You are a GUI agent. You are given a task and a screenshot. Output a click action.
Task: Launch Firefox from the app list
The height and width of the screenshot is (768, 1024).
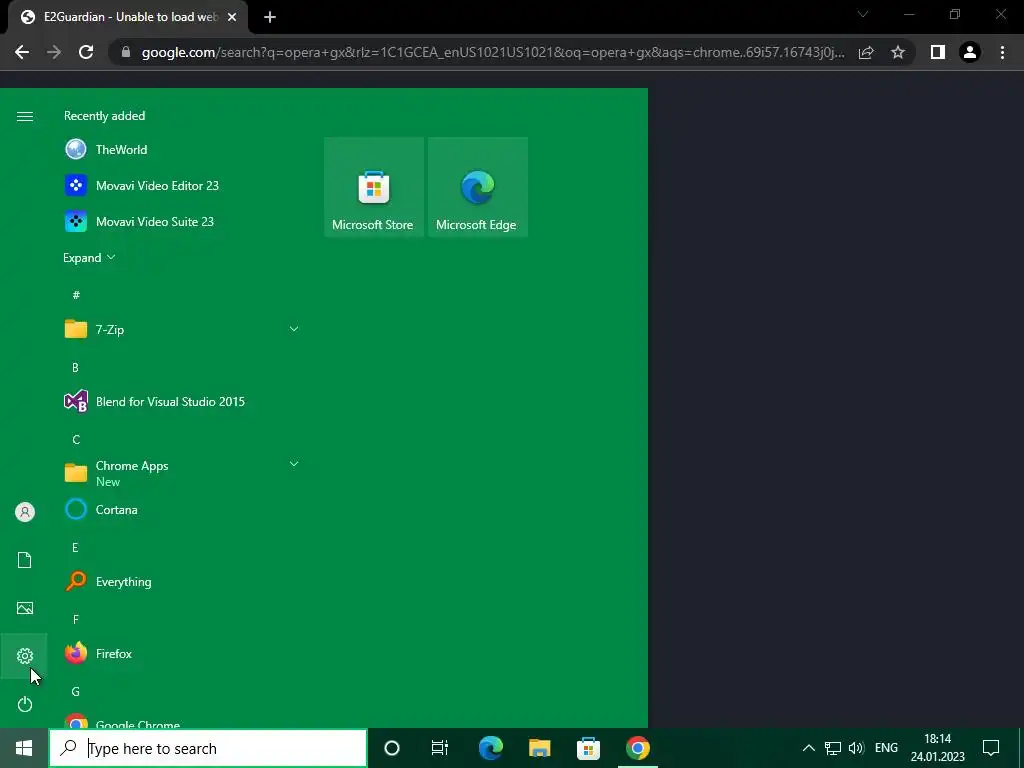click(182, 653)
